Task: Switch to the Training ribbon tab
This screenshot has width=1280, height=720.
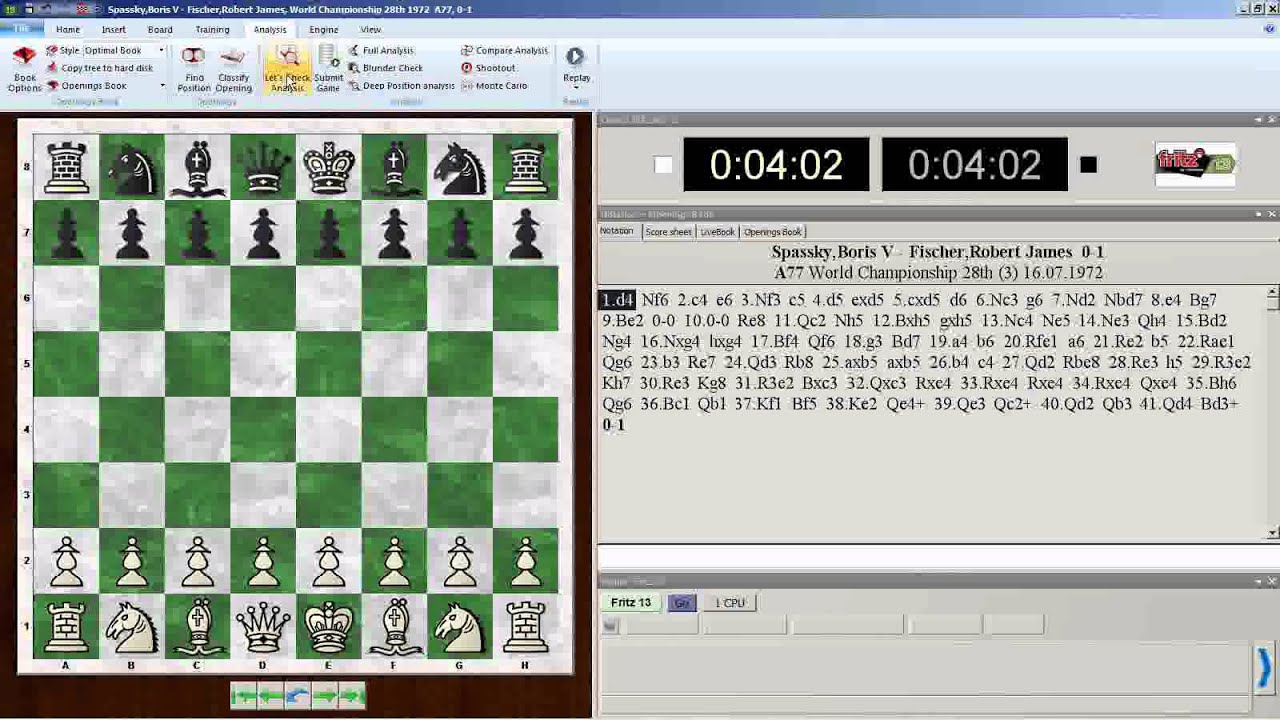Action: pos(212,29)
